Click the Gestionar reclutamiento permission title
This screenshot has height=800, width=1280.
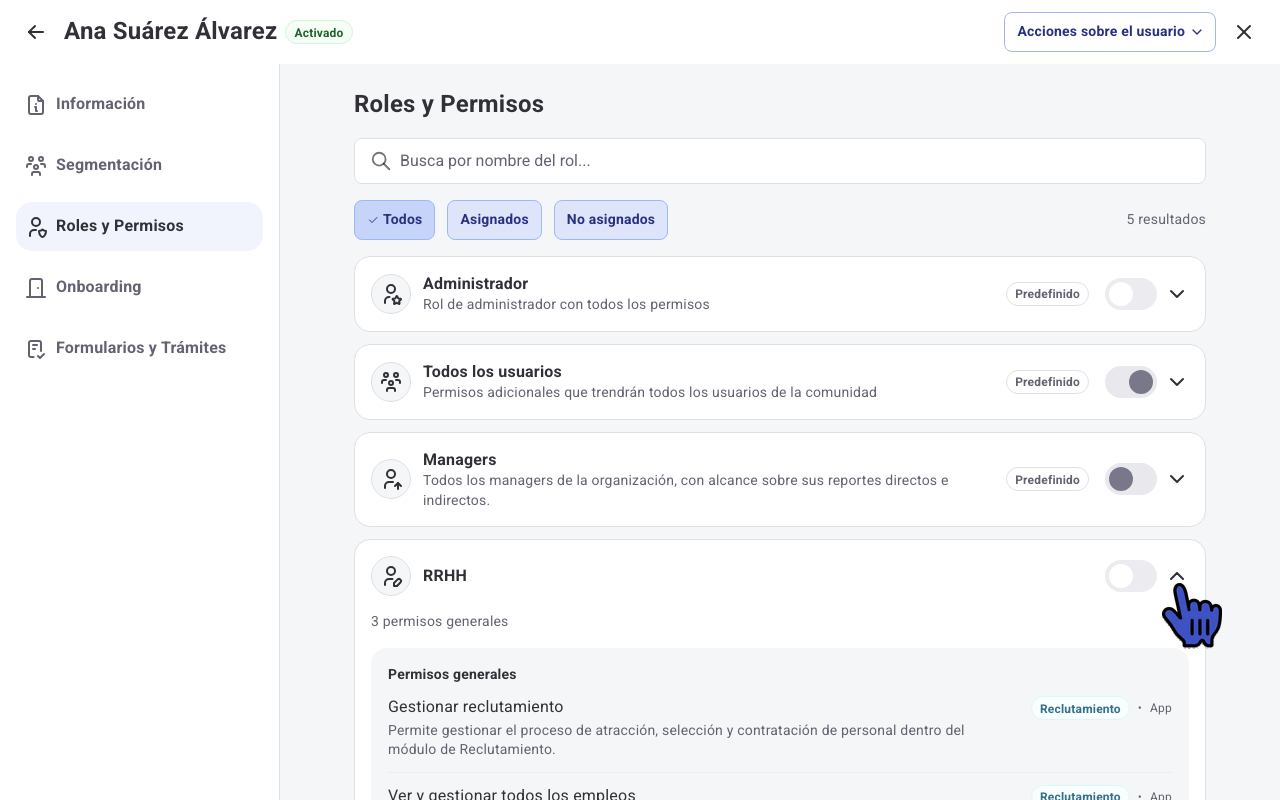point(476,707)
